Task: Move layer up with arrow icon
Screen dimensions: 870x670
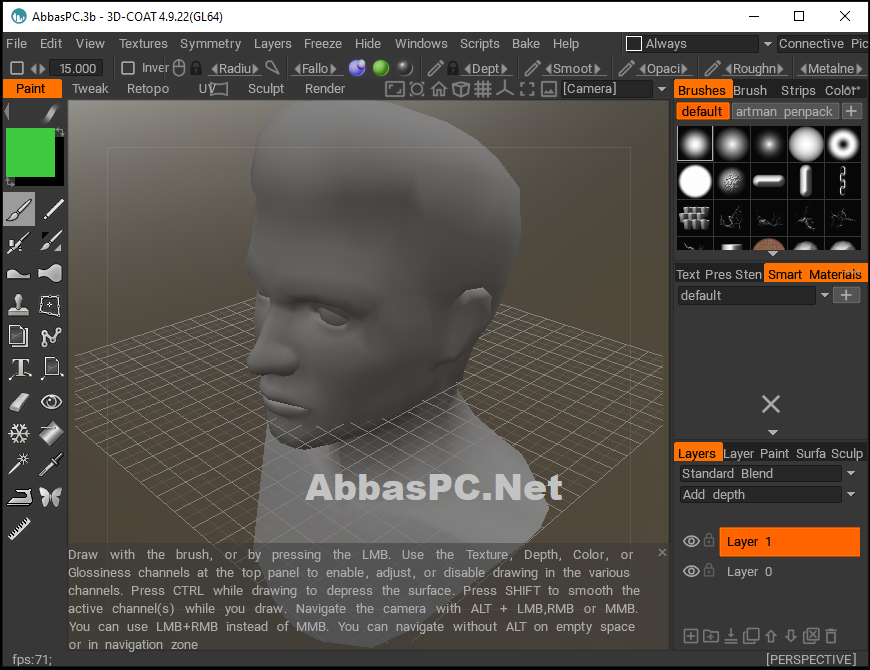Action: [771, 636]
